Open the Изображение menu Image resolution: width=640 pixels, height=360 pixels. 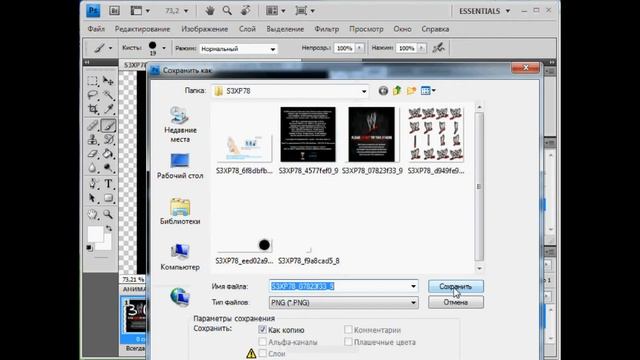[204, 29]
